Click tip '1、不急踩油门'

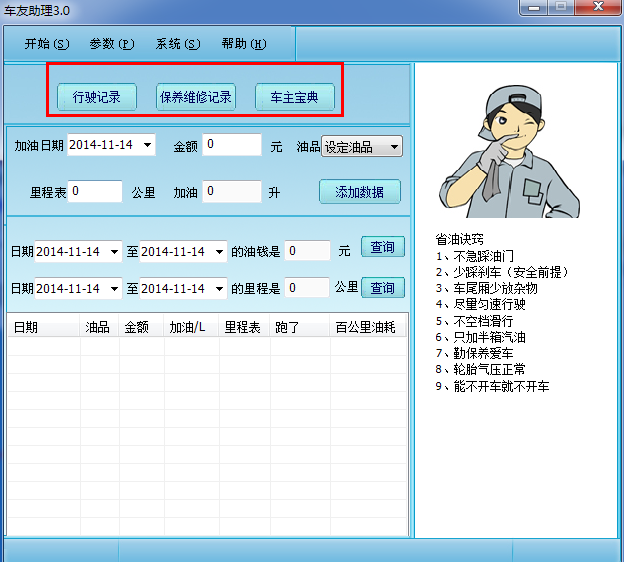[x=474, y=256]
